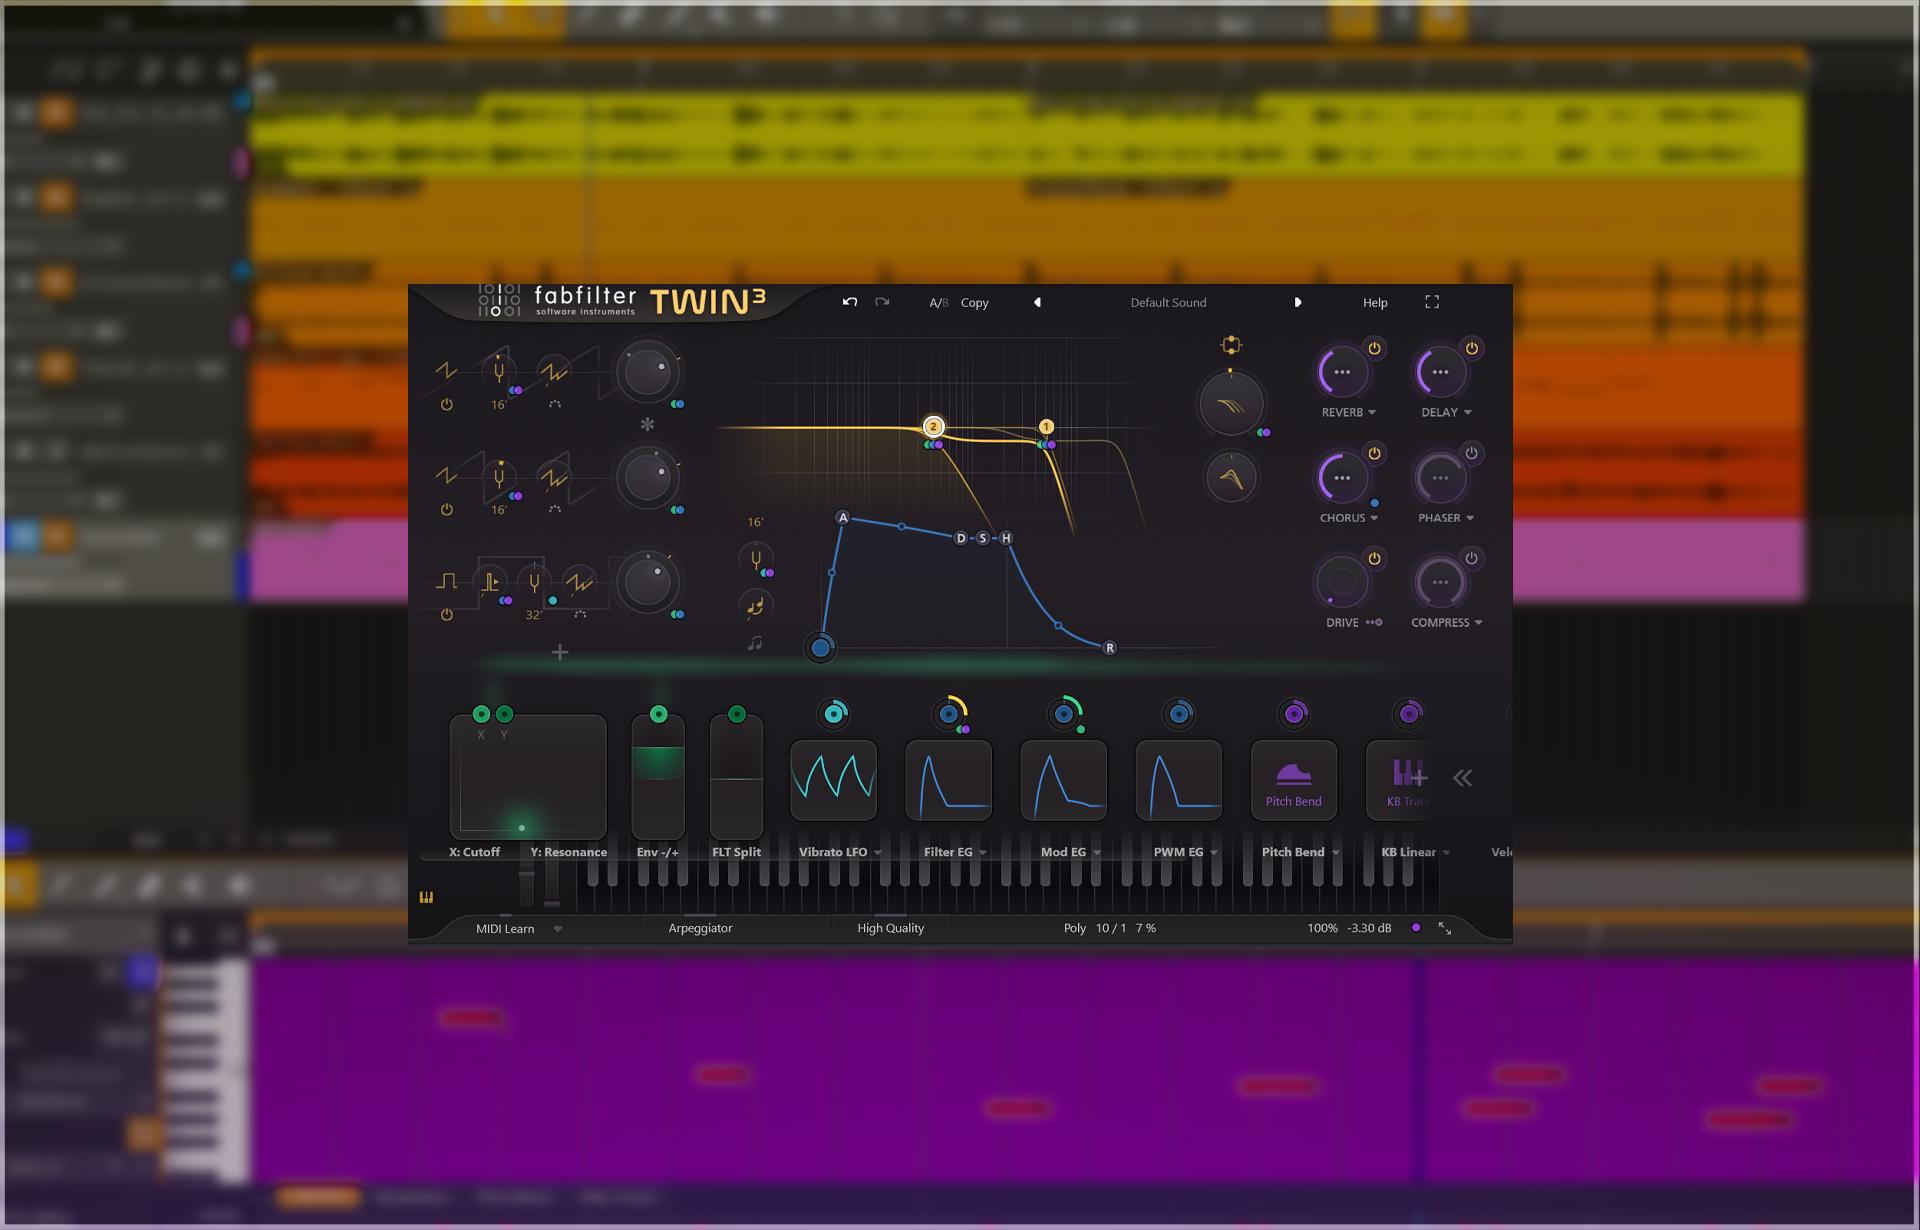Viewport: 1920px width, 1230px height.
Task: Enable the Phaser effect power button
Action: pos(1471,453)
